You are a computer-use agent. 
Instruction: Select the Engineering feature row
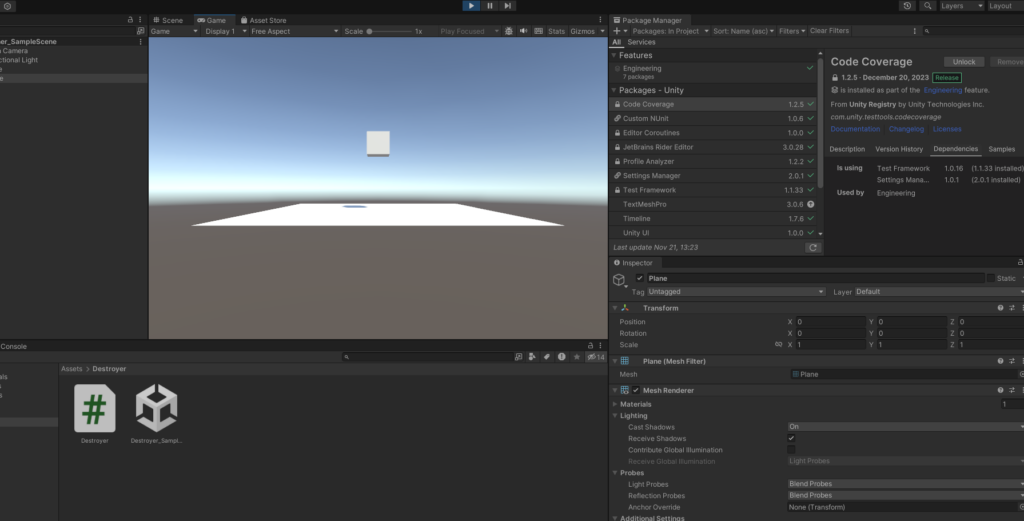[x=713, y=72]
